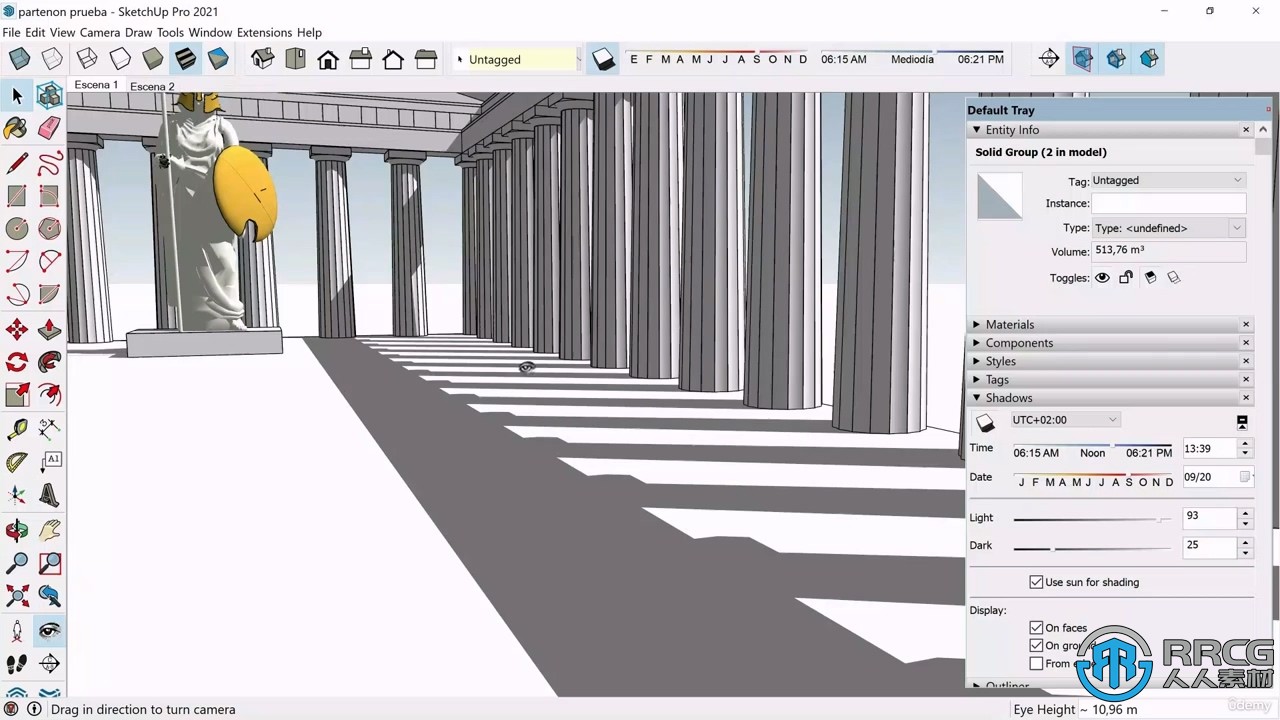Switch to X-ray face style
Viewport: 1280px width, 720px height.
coord(19,59)
